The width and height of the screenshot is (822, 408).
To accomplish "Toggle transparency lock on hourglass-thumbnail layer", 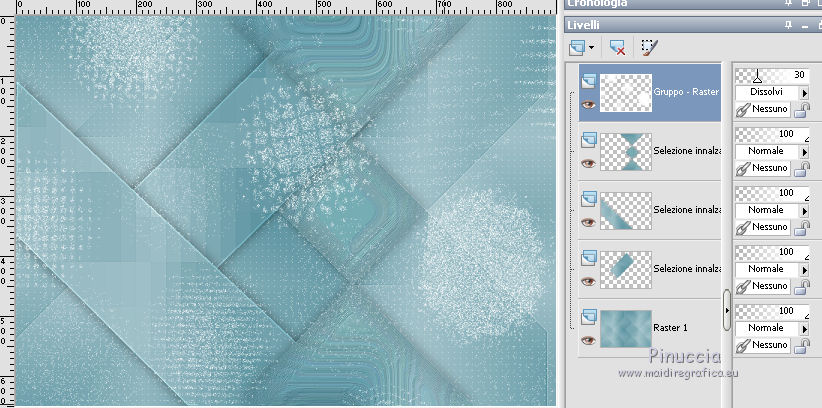I will click(x=802, y=169).
